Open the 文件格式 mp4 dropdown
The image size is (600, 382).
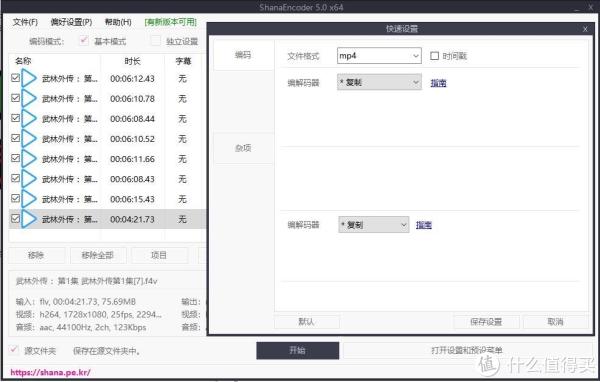(379, 56)
